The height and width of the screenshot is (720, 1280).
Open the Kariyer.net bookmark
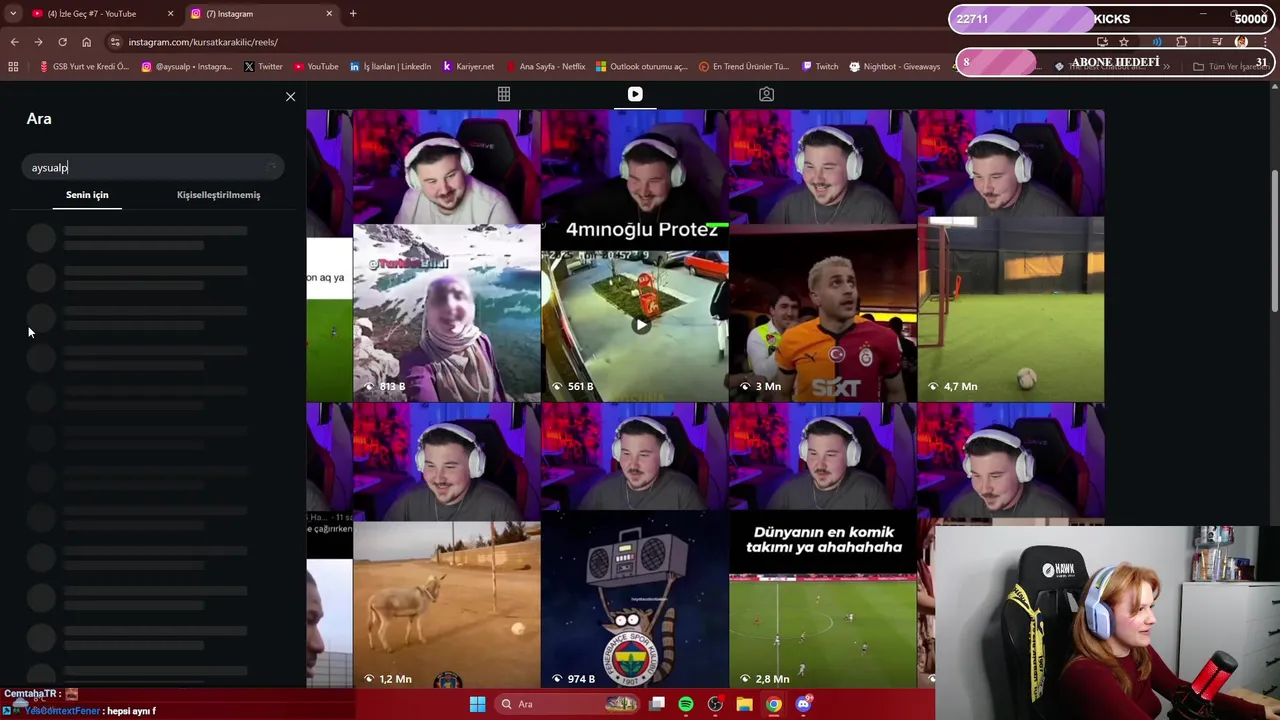pyautogui.click(x=468, y=67)
